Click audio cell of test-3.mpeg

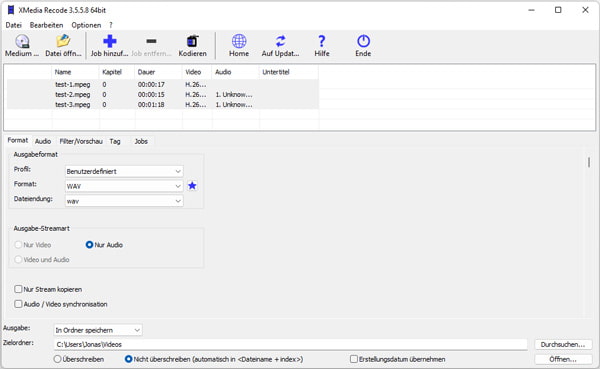(x=234, y=104)
